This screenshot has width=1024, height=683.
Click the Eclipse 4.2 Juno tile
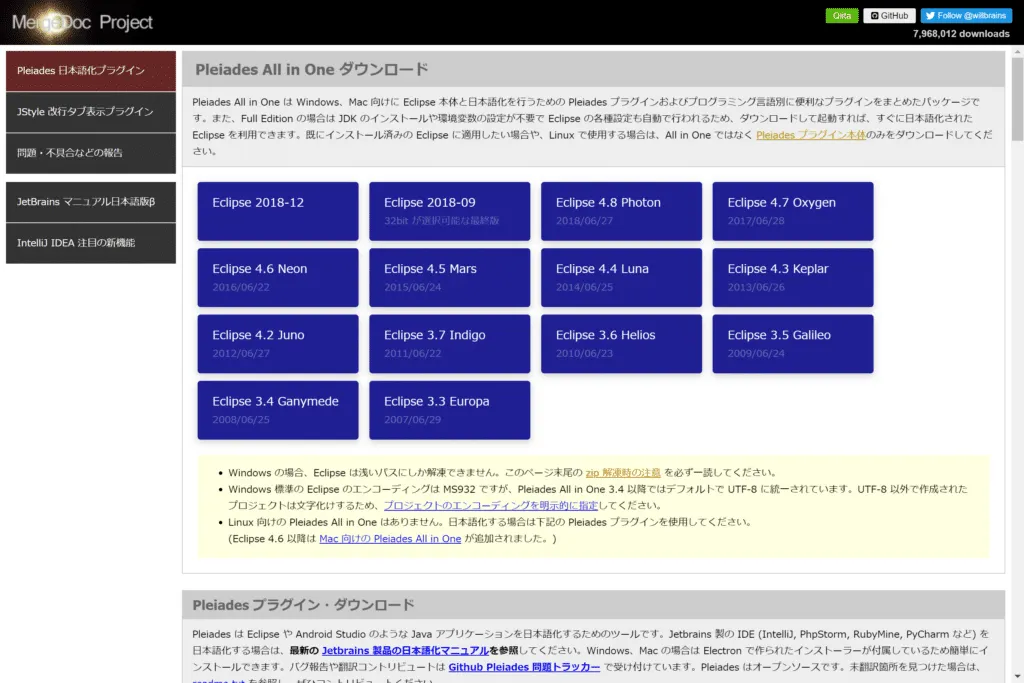[x=278, y=344]
